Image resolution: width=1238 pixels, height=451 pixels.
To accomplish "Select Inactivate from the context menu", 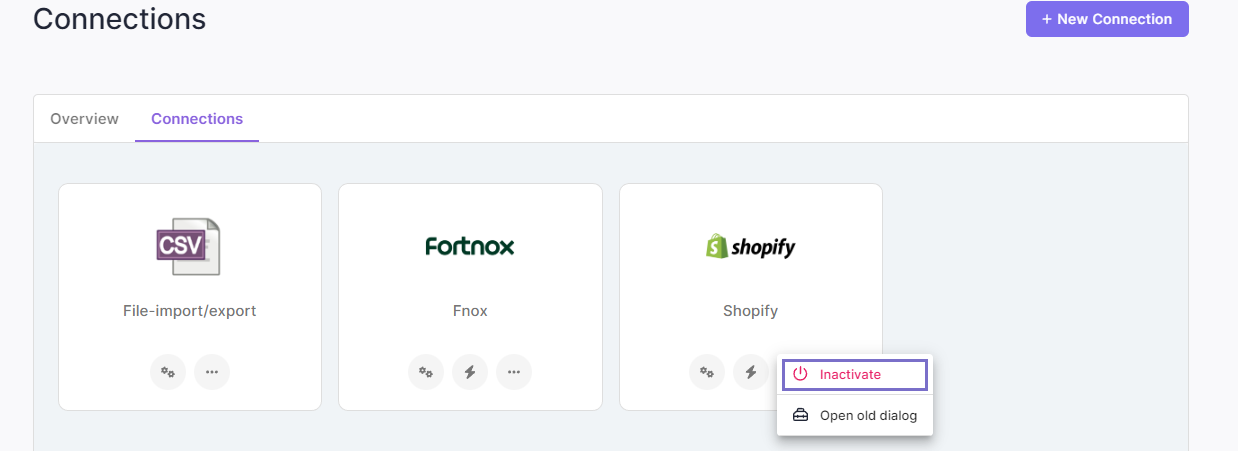I will click(855, 374).
